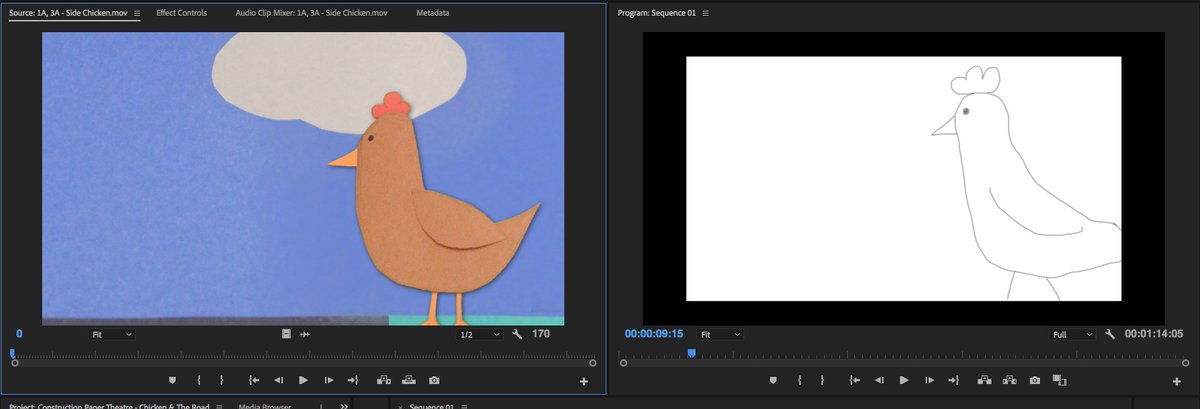Add marker in Source monitor

click(x=172, y=380)
